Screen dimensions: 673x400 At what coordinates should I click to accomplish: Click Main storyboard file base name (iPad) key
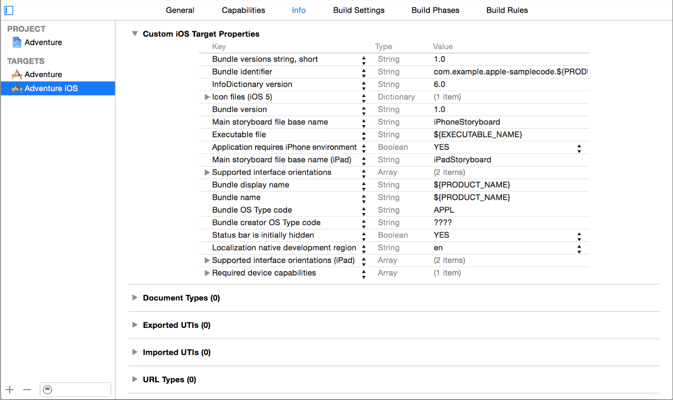pos(282,160)
